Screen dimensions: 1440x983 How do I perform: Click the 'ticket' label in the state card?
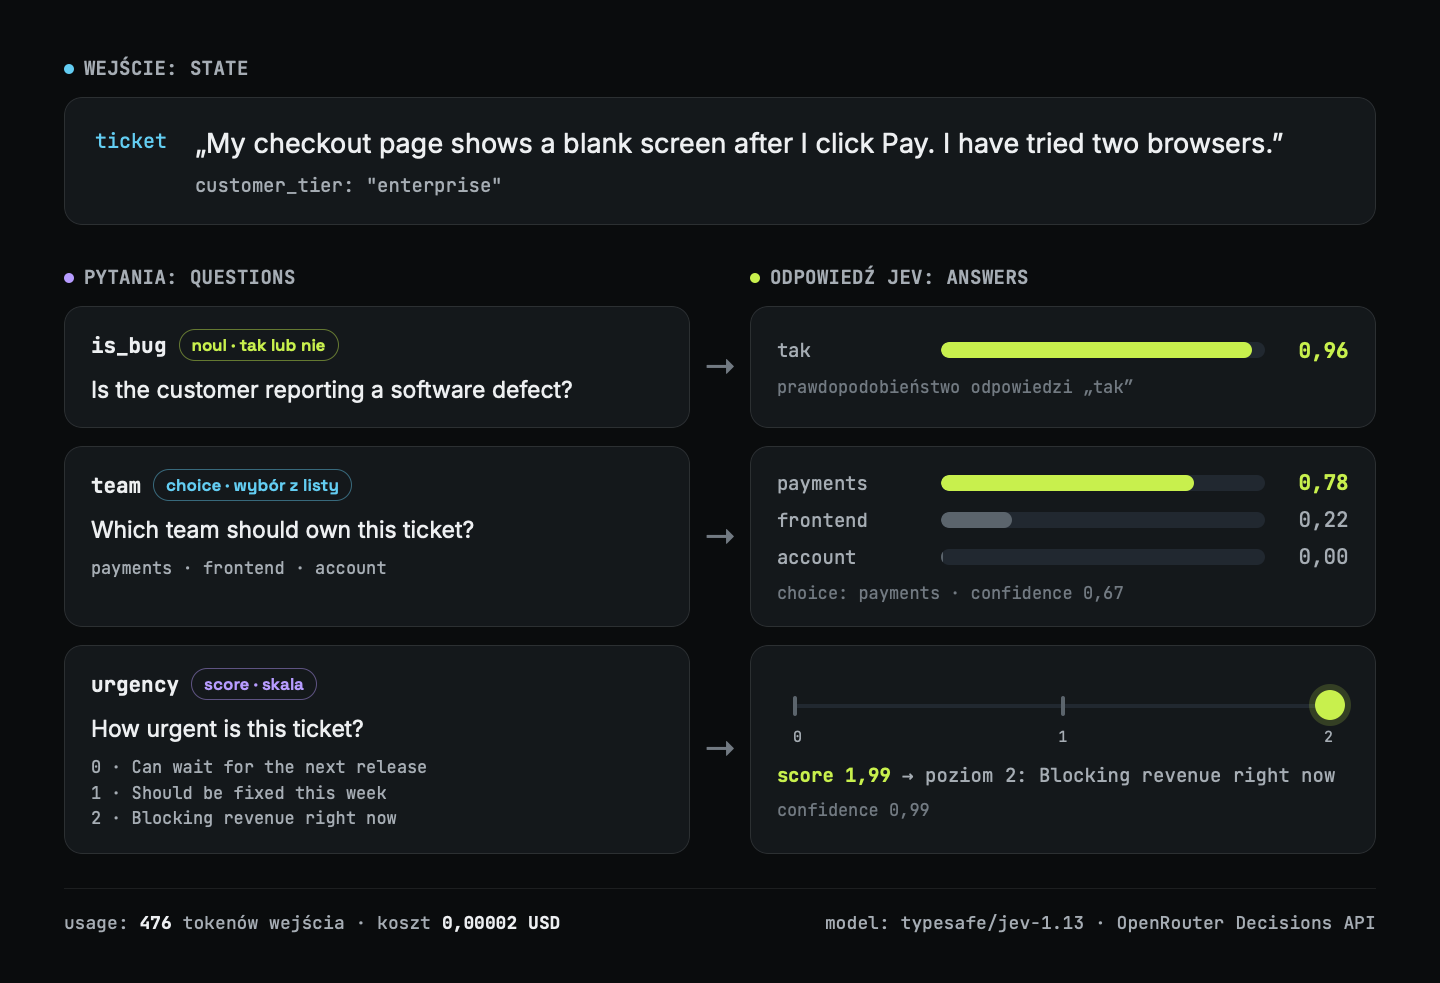coord(130,141)
